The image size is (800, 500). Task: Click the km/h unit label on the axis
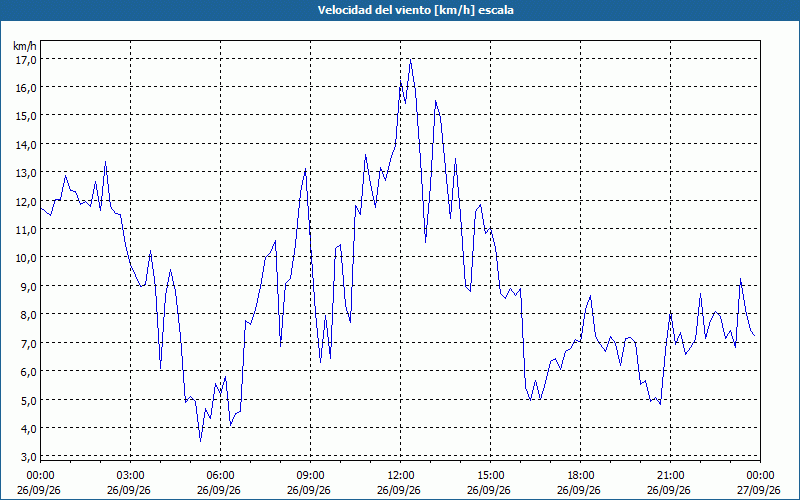point(25,46)
